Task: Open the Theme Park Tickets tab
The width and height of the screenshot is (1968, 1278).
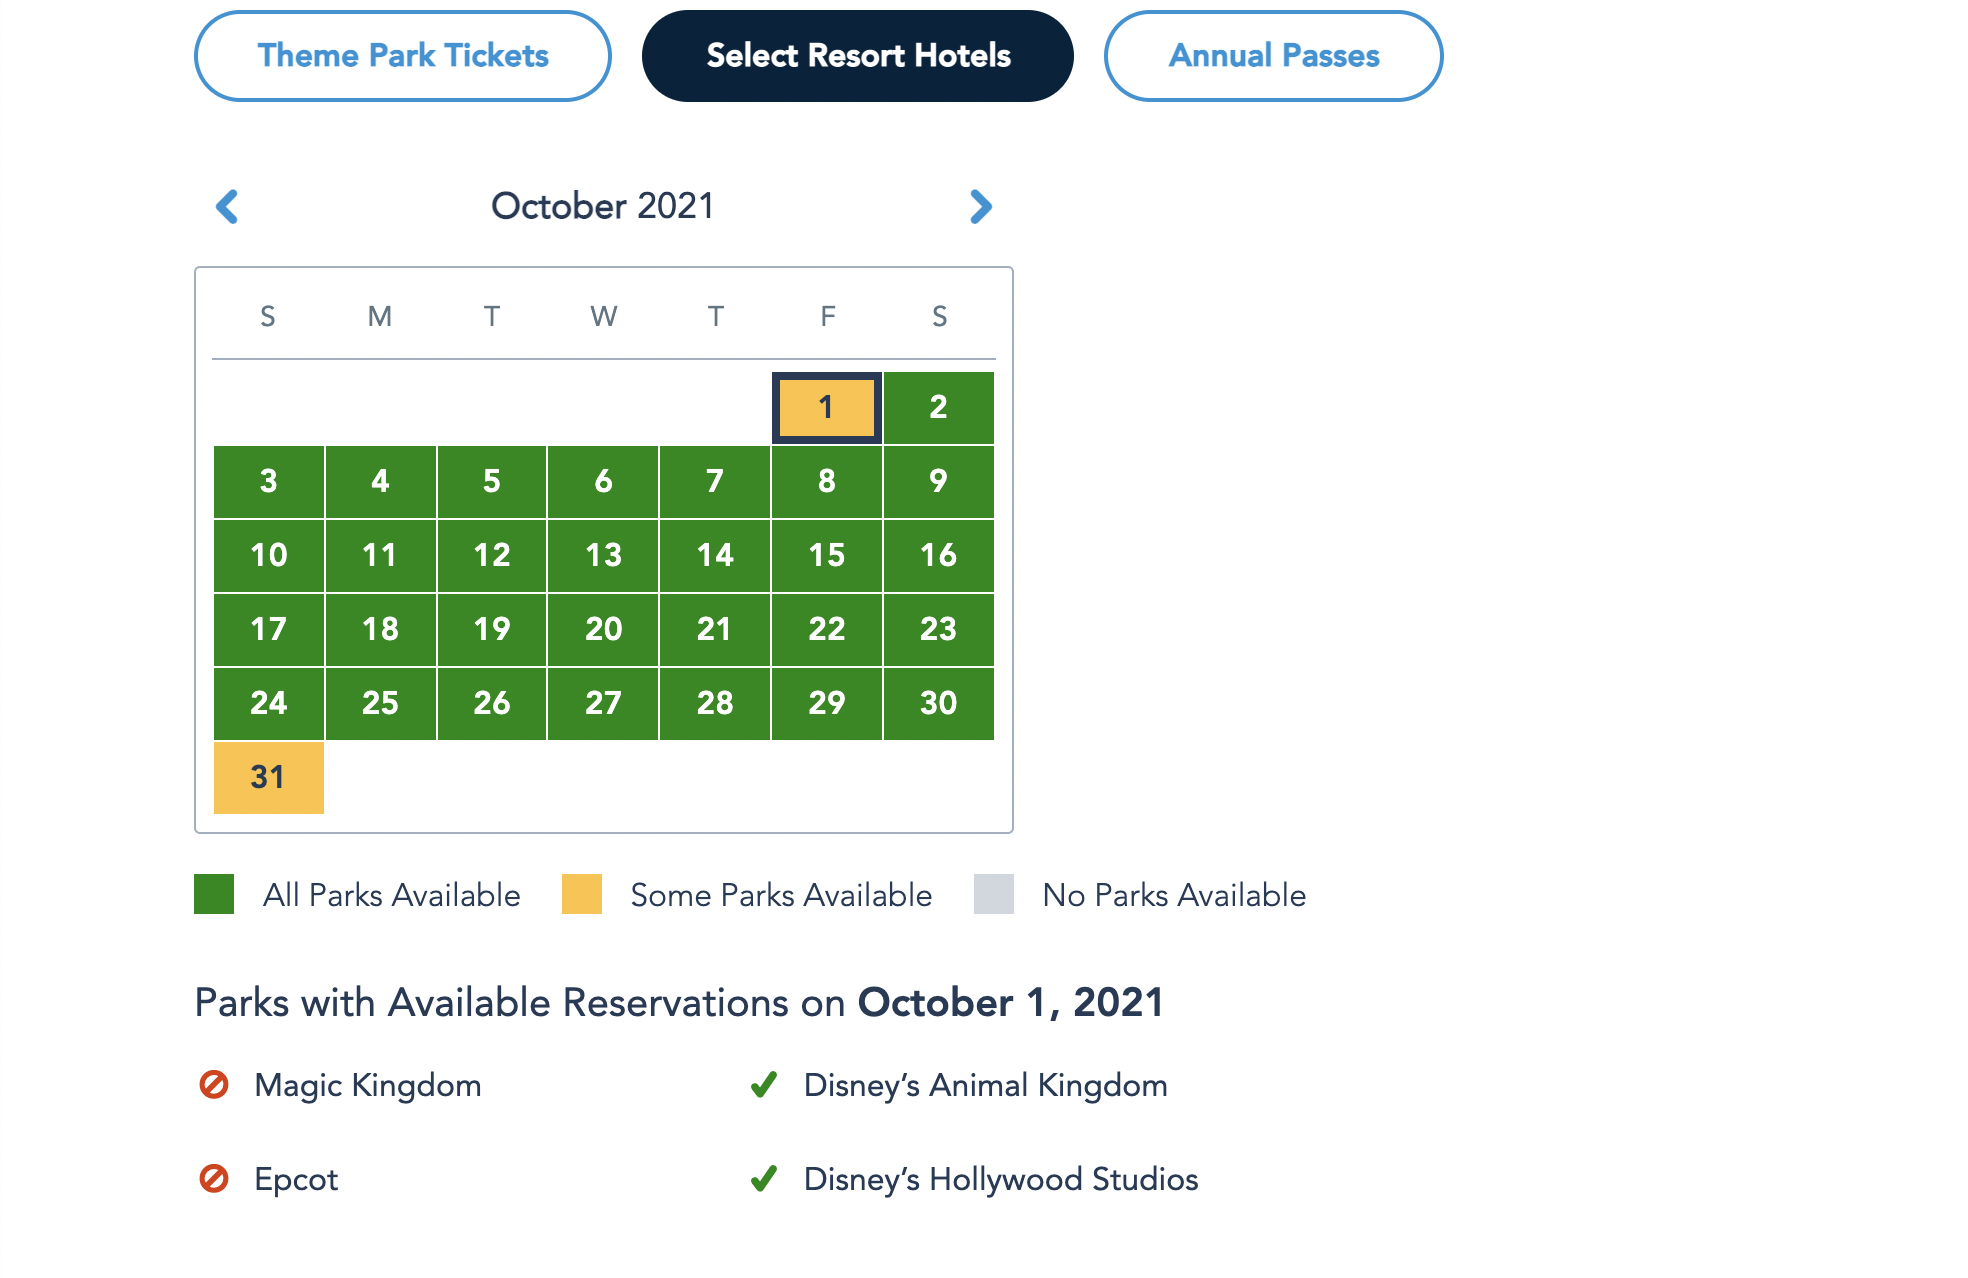Action: pyautogui.click(x=403, y=56)
